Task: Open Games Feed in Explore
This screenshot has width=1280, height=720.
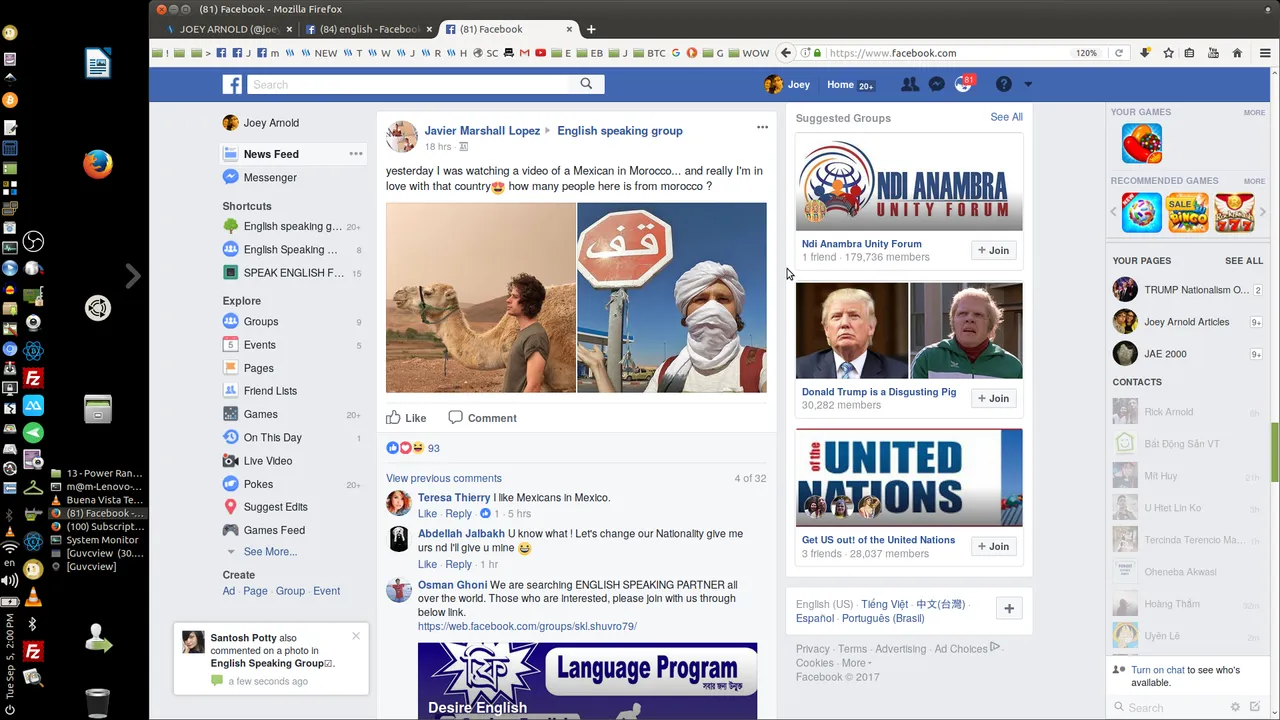Action: [x=274, y=530]
